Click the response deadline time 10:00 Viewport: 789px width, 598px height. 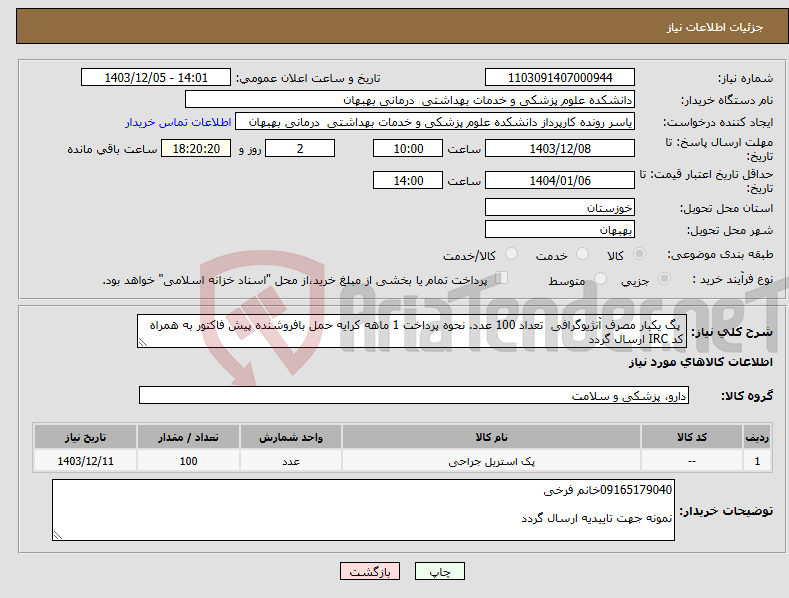(408, 148)
